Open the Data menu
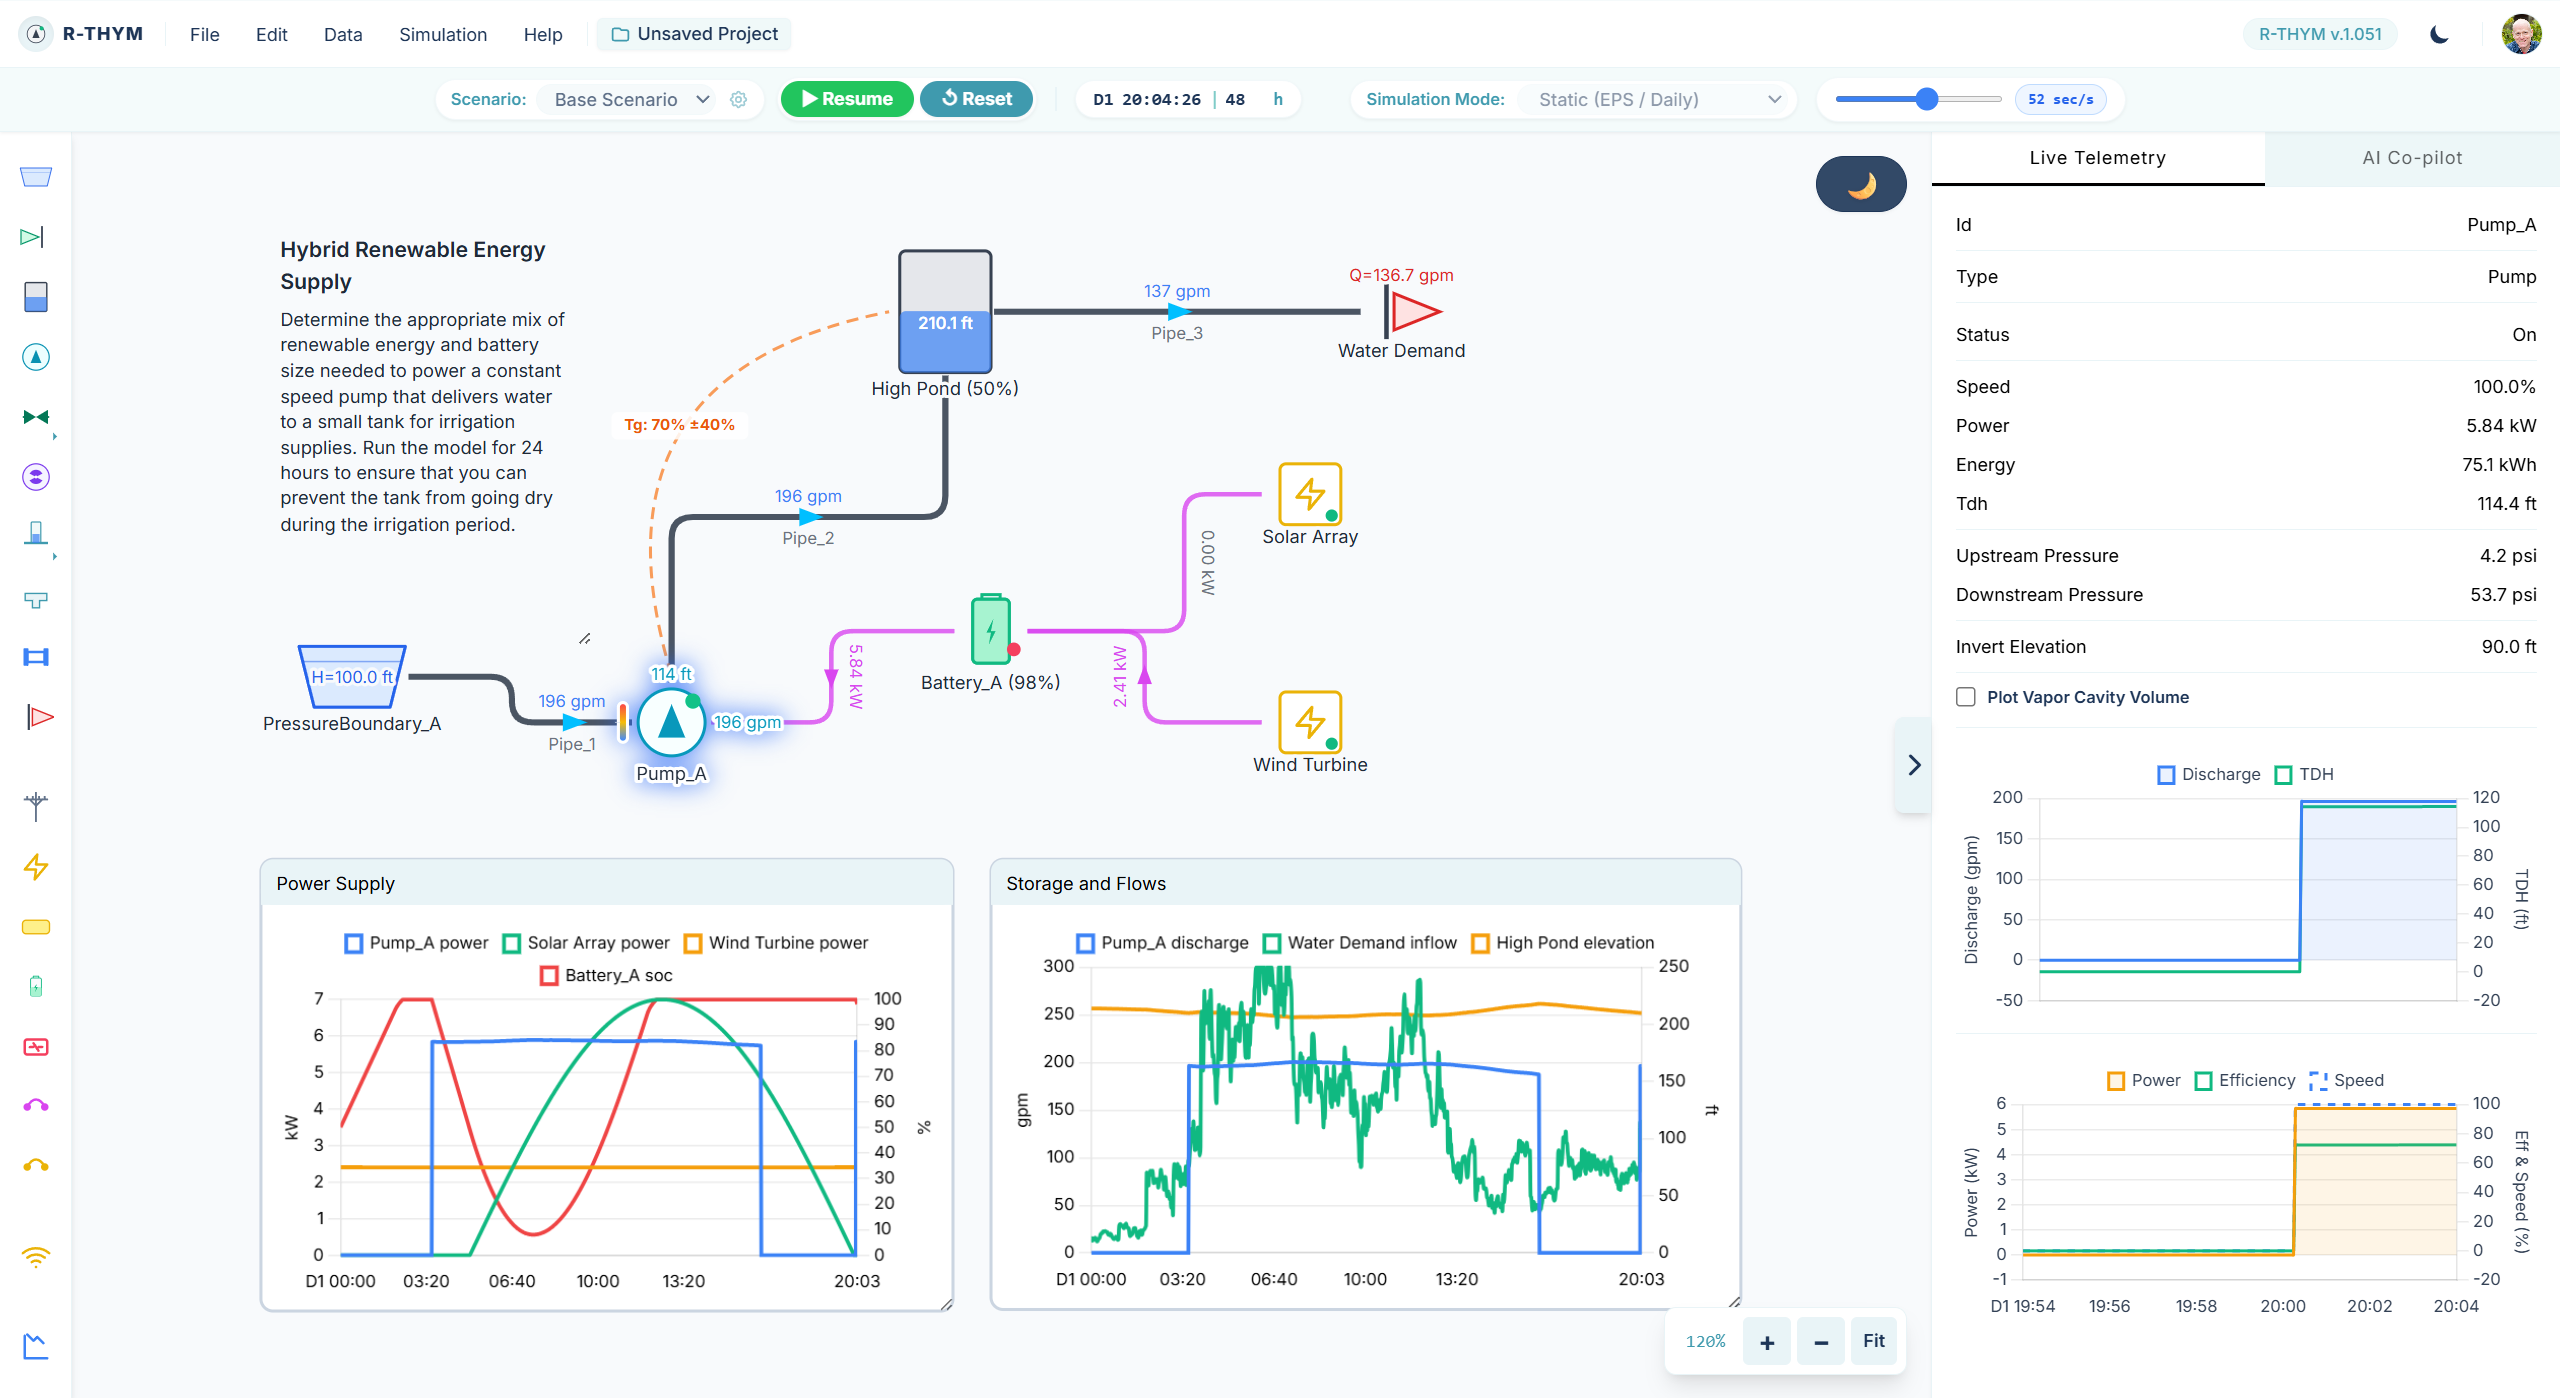 tap(343, 34)
